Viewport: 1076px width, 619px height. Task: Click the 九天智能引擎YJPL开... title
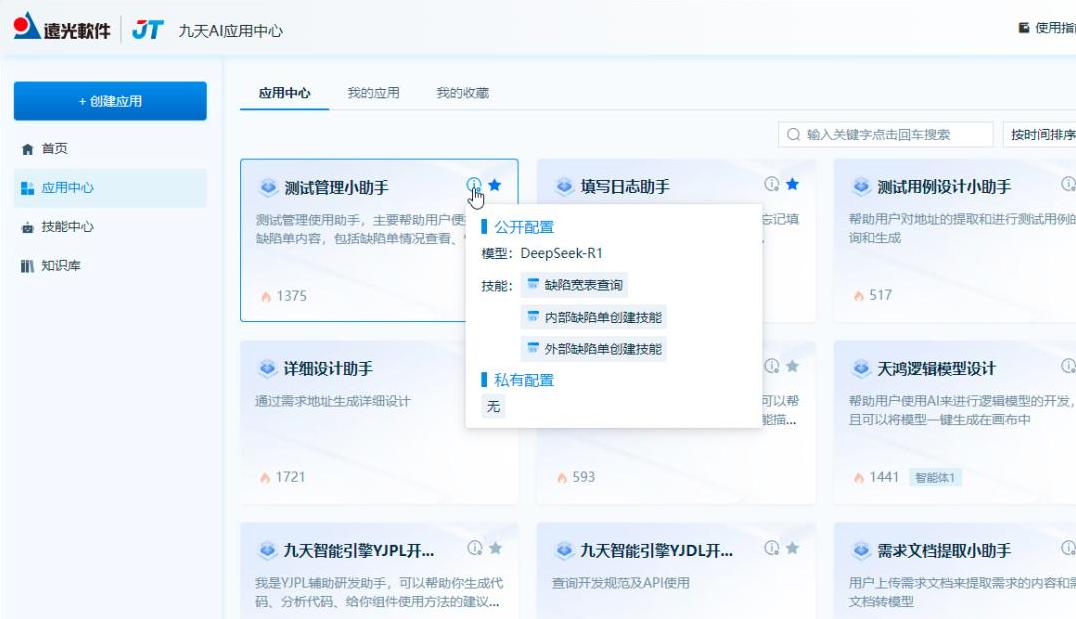[359, 550]
